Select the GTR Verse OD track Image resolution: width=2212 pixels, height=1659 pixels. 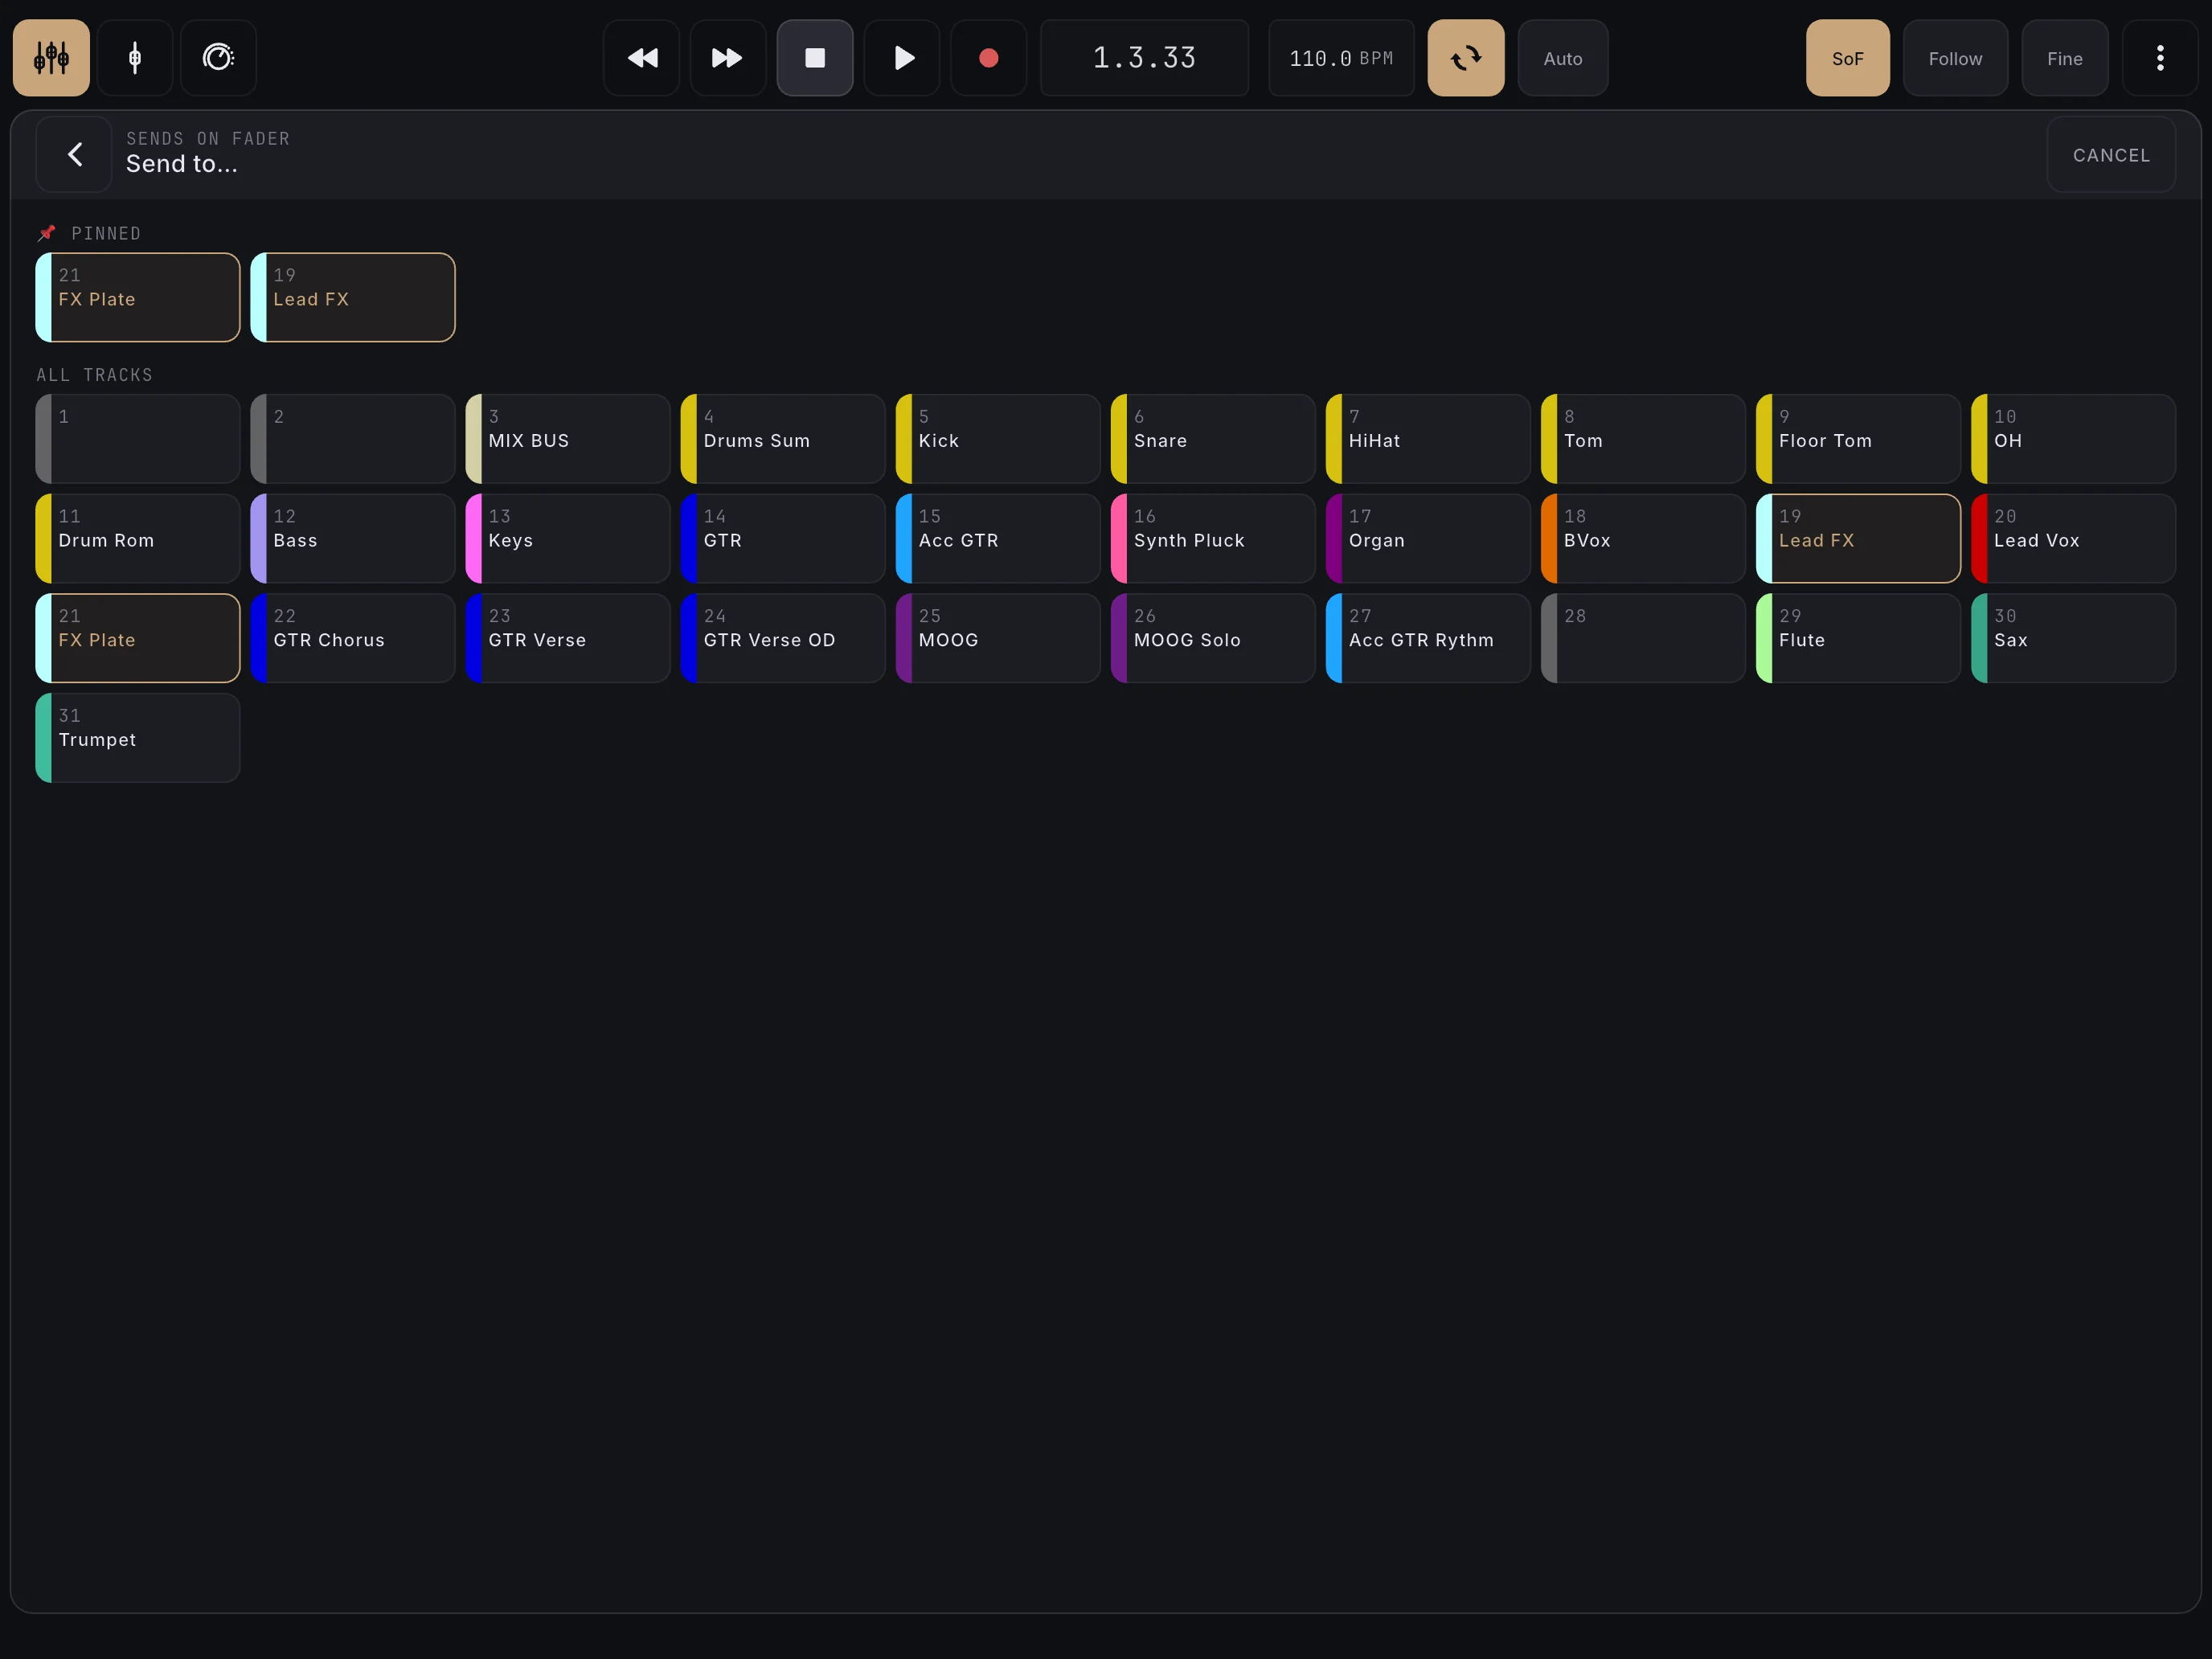click(783, 638)
